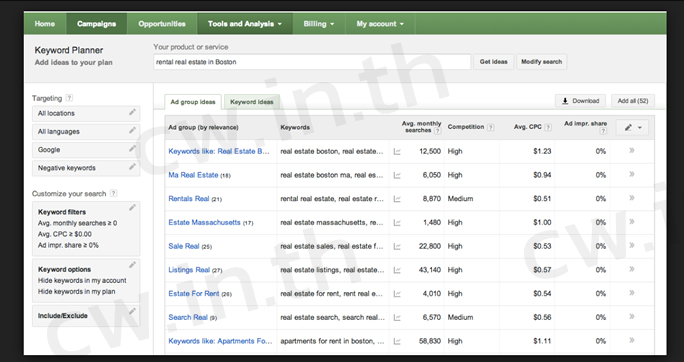Add Ma Real Estate group to plan arrow
The width and height of the screenshot is (684, 362).
point(632,174)
